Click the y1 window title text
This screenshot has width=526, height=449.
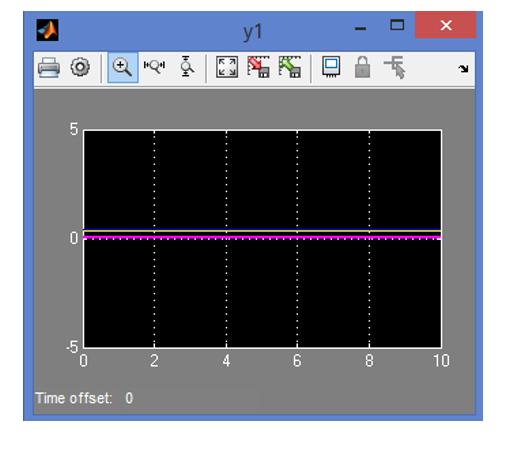(252, 33)
